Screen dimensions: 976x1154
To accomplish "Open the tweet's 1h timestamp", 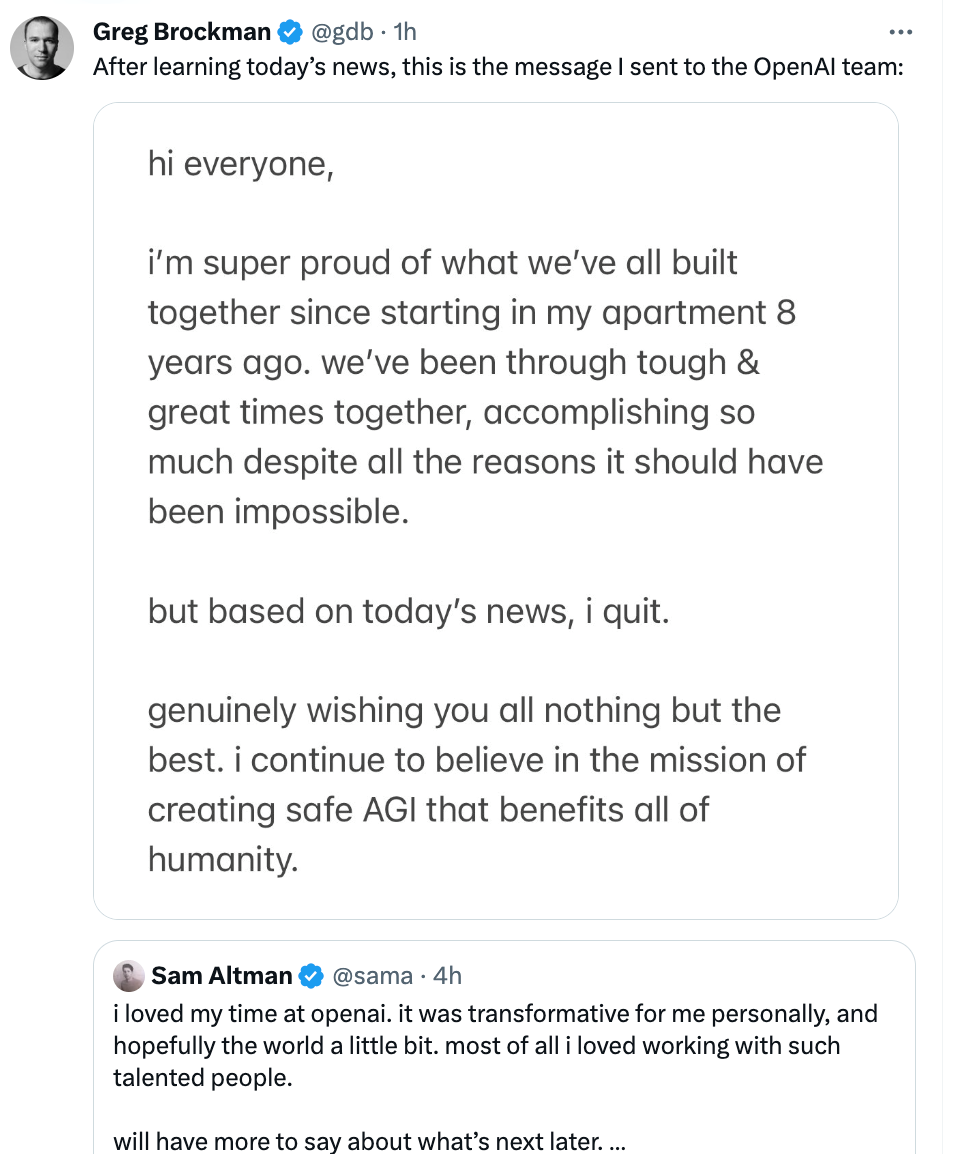I will coord(404,33).
